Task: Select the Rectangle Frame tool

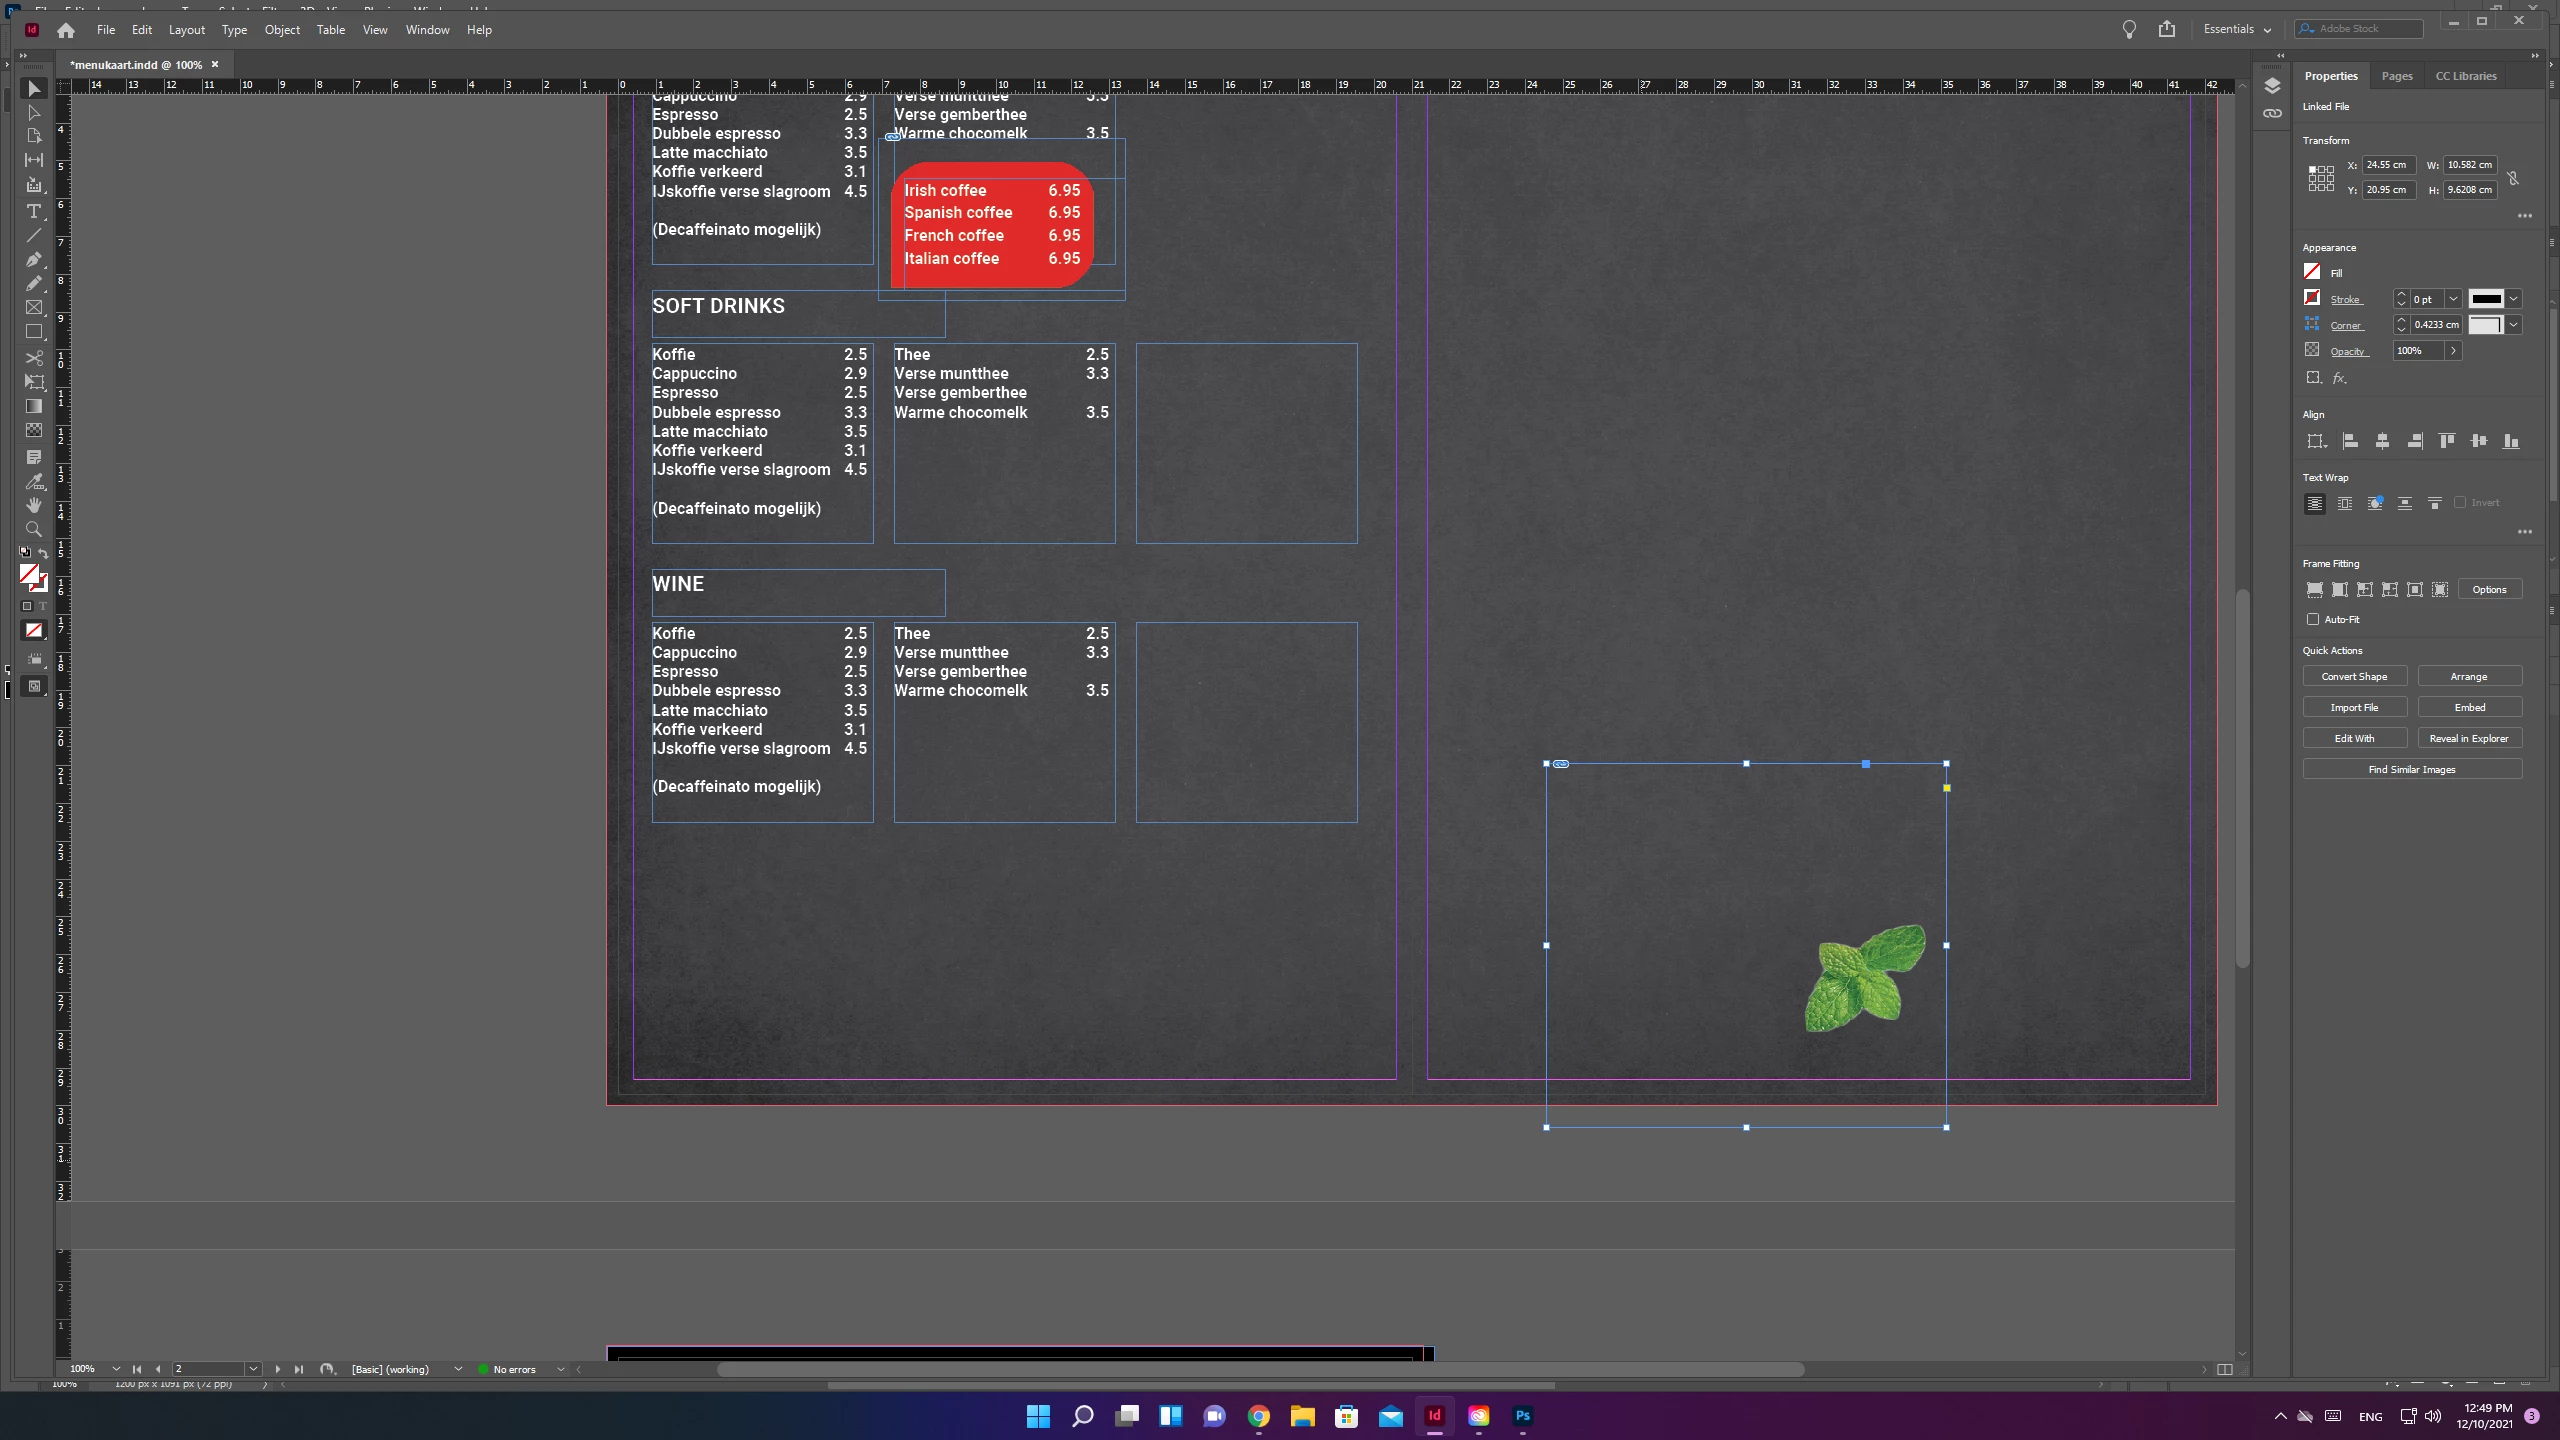Action: [x=33, y=308]
